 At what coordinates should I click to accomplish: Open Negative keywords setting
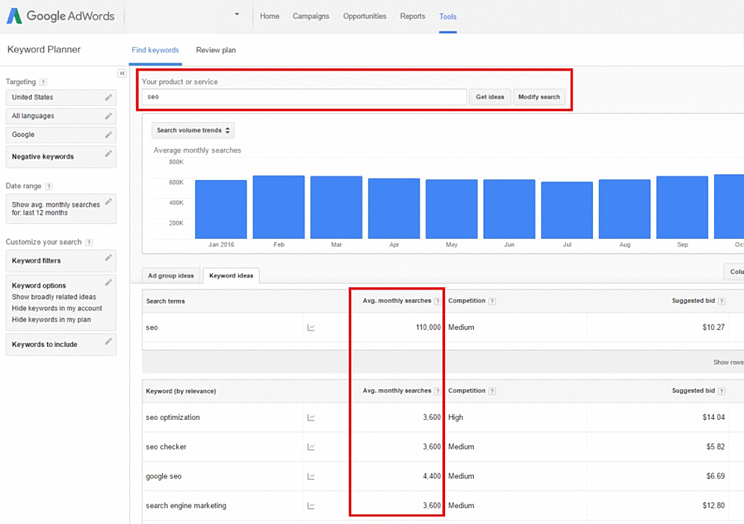pos(61,157)
